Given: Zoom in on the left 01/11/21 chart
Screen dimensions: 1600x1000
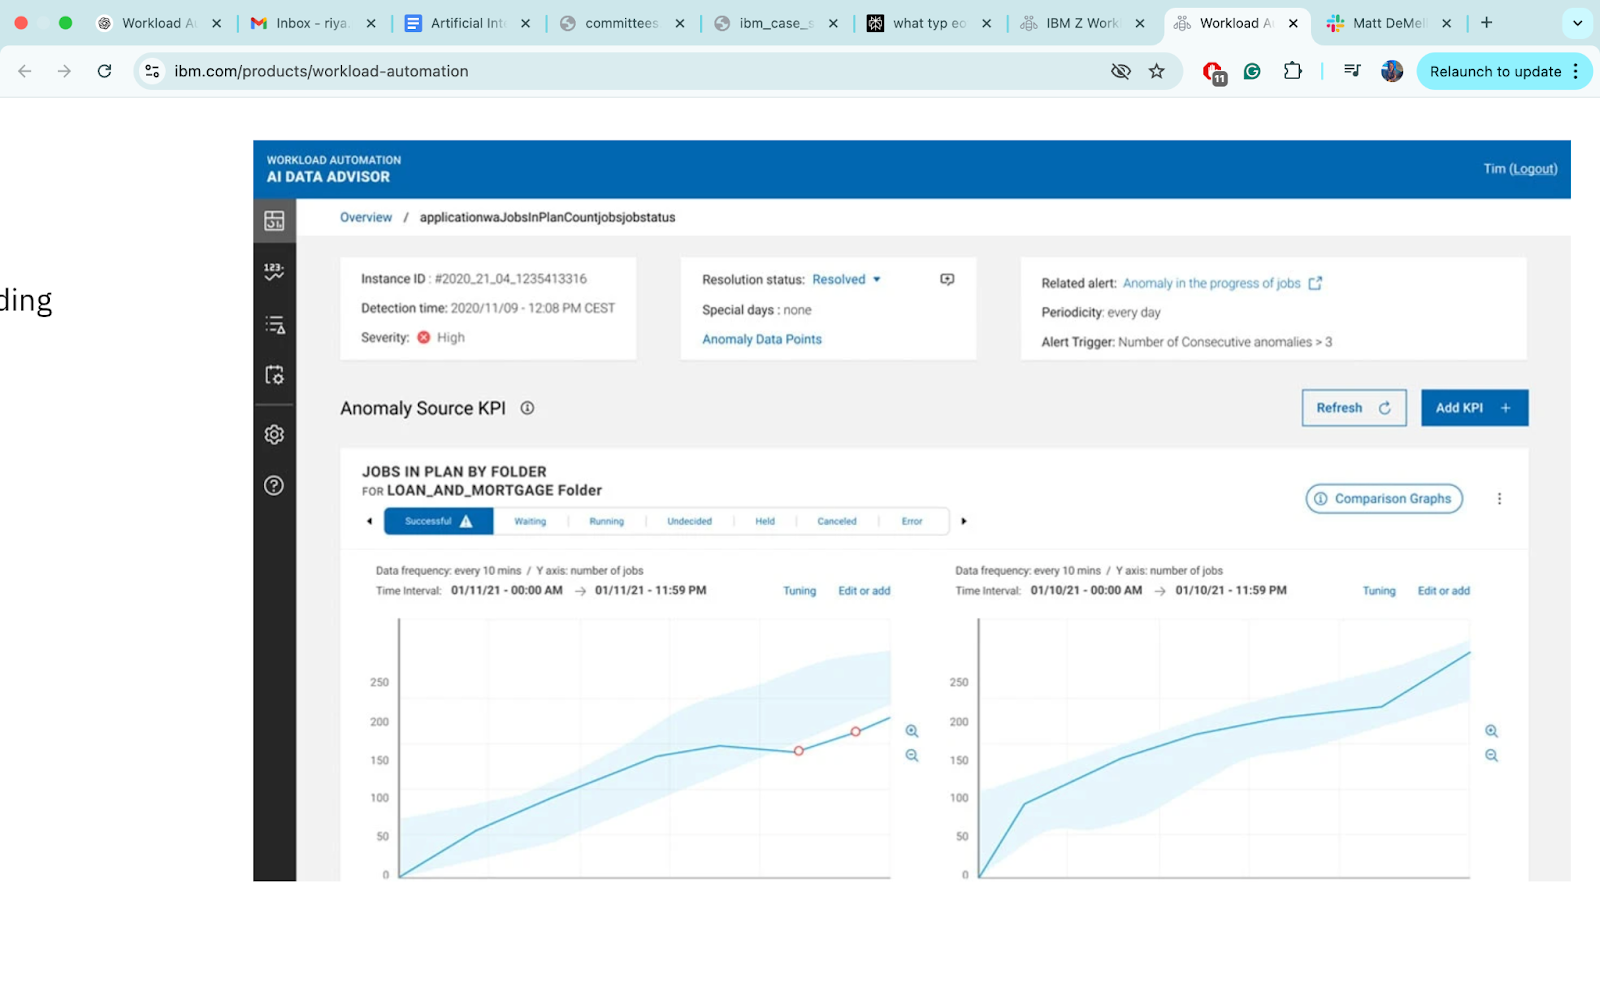Looking at the screenshot, I should (912, 731).
